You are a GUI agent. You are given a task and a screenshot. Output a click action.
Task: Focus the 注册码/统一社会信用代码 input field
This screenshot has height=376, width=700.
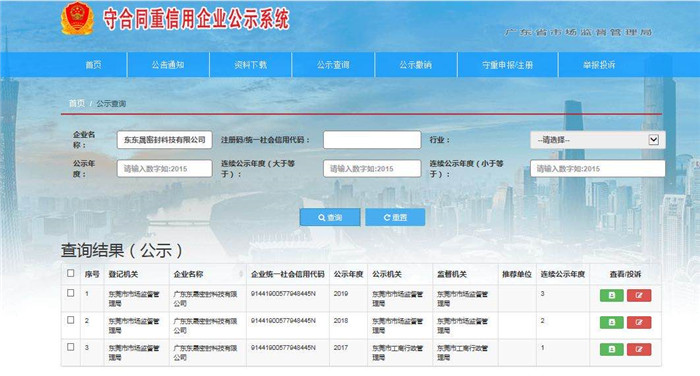click(372, 140)
